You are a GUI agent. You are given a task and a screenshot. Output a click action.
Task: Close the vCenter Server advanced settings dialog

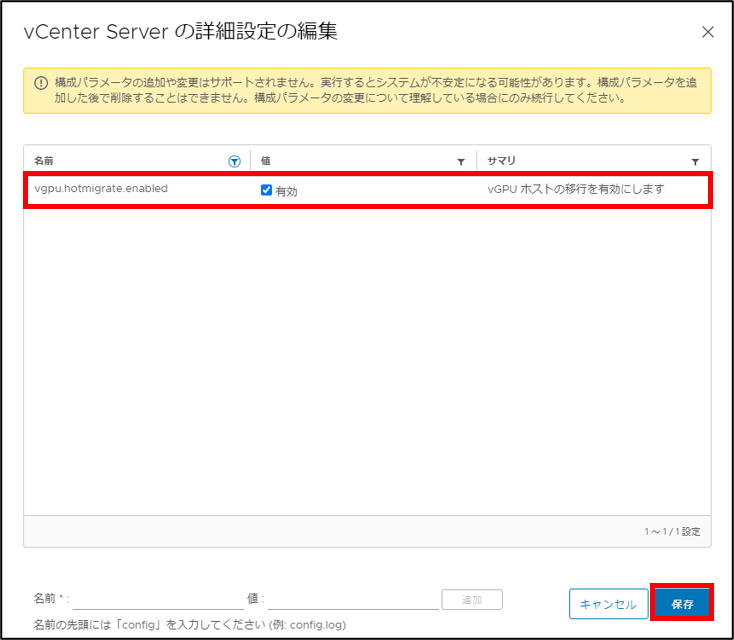708,32
